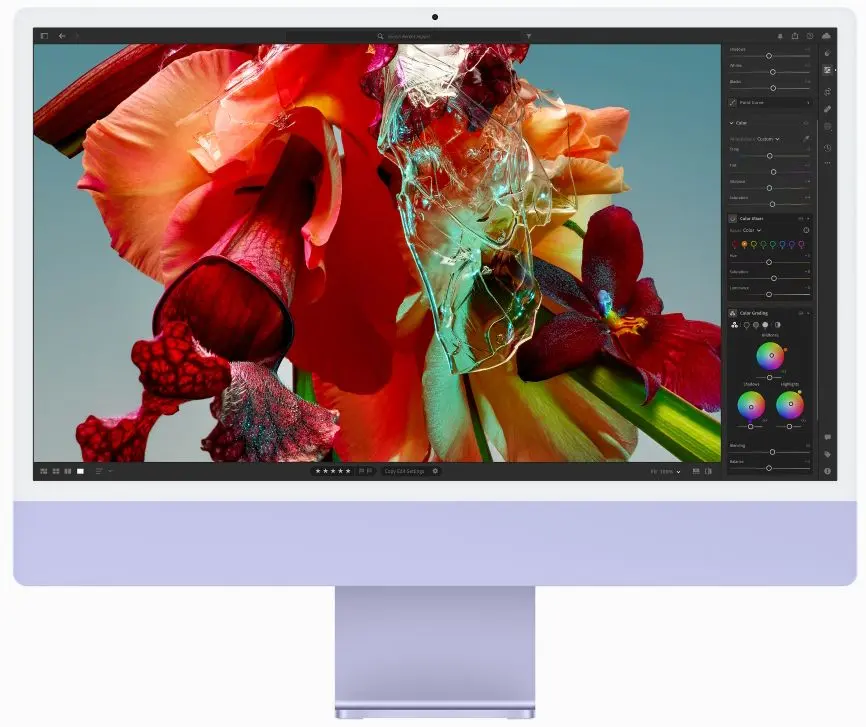Flag the photo as rejected
This screenshot has height=727, width=866.
point(370,470)
